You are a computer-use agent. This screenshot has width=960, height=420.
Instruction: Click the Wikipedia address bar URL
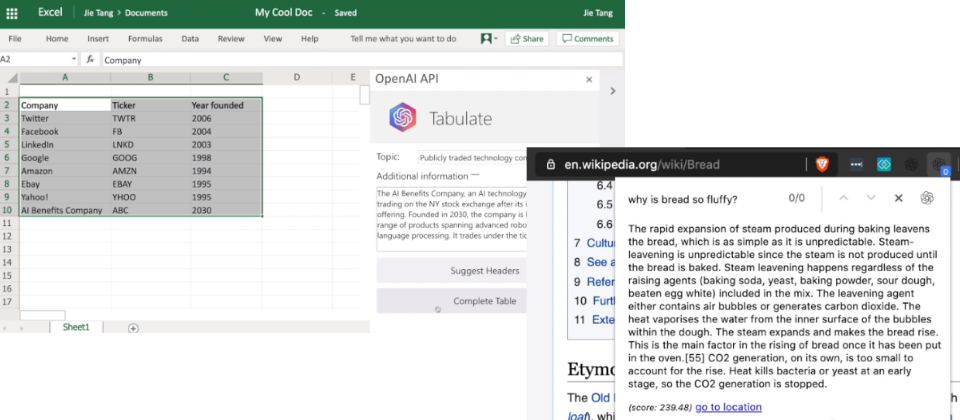642,164
